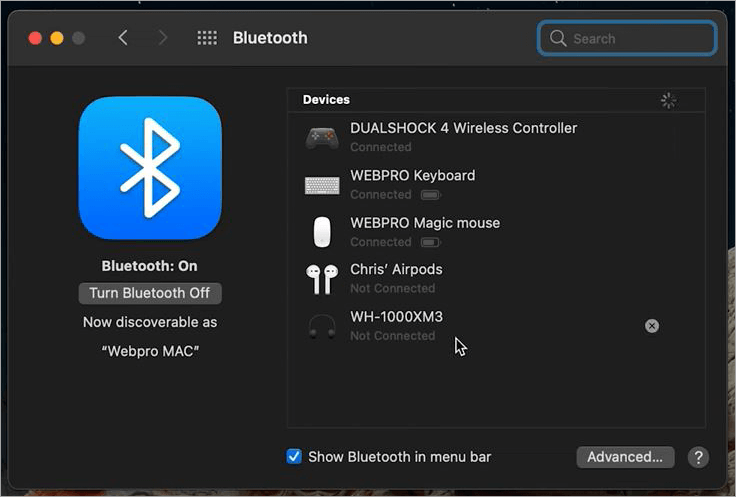Close the window with red button

coord(35,38)
